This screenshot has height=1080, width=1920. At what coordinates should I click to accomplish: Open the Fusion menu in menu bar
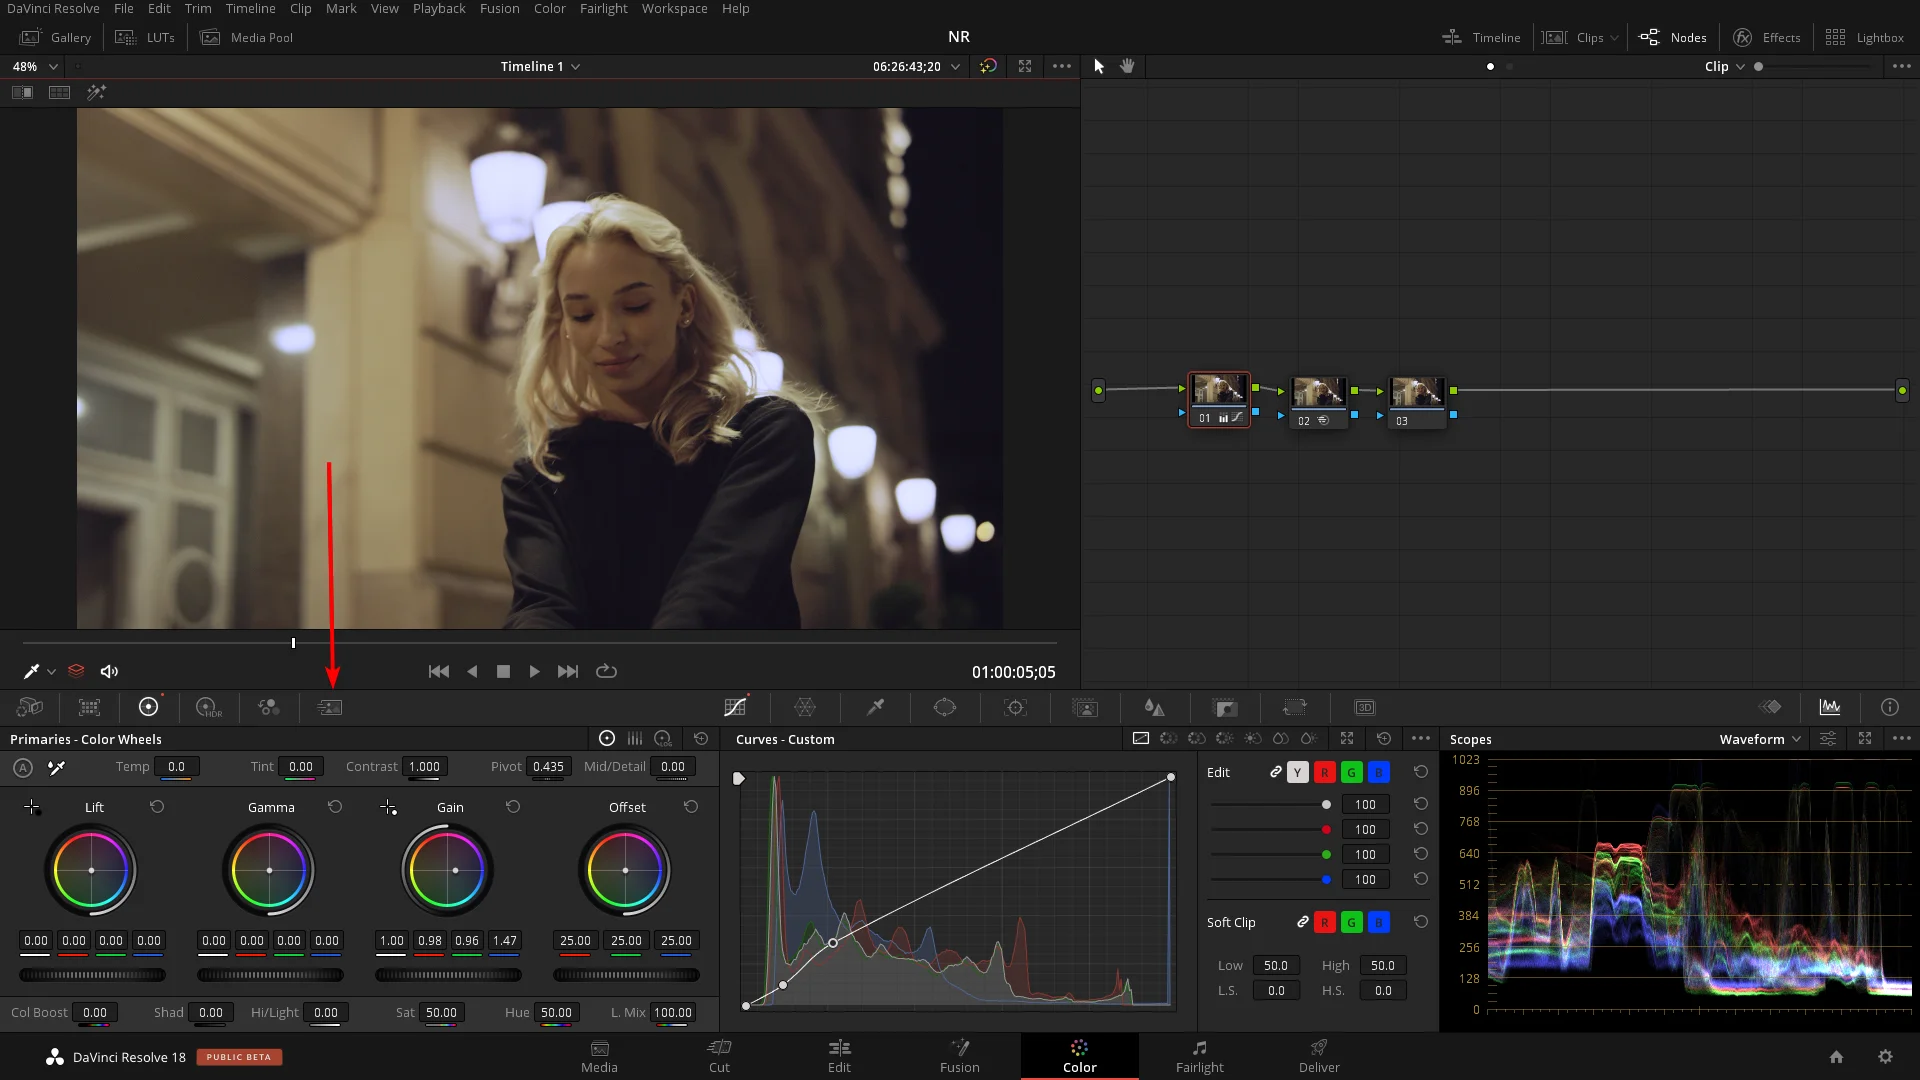pos(499,9)
